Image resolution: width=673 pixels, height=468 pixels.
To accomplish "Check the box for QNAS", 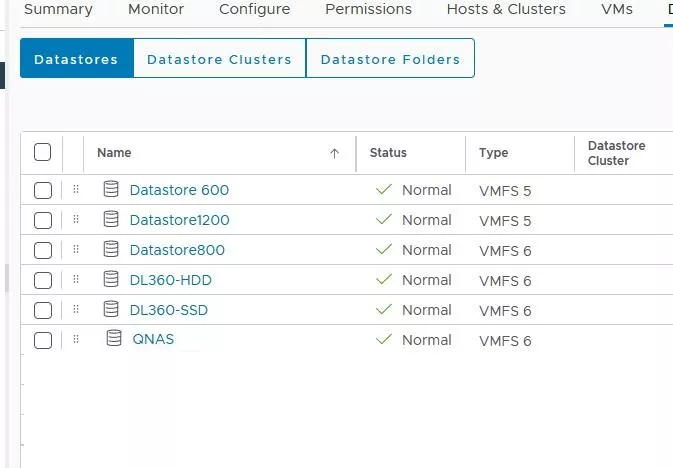I will 43,340.
